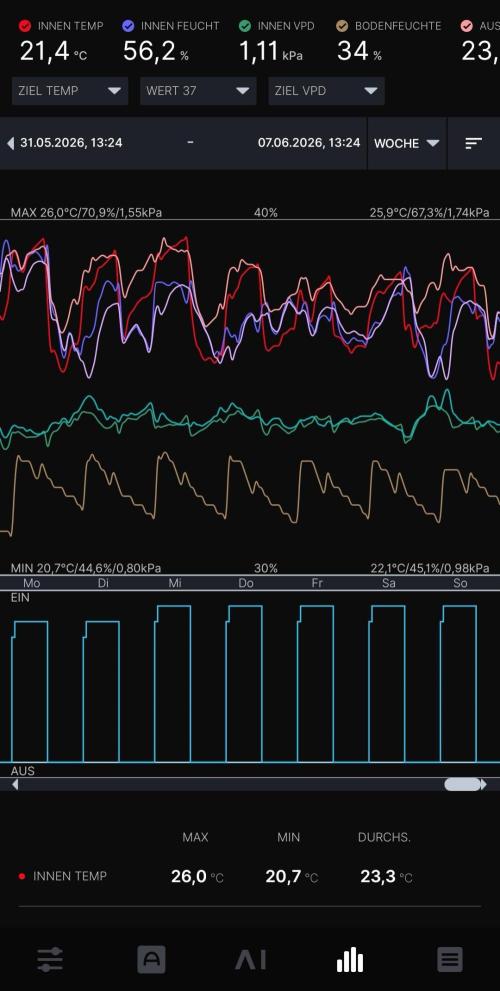Viewport: 500px width, 991px height.
Task: Open the ZIEL TEMP dropdown
Action: (70, 91)
